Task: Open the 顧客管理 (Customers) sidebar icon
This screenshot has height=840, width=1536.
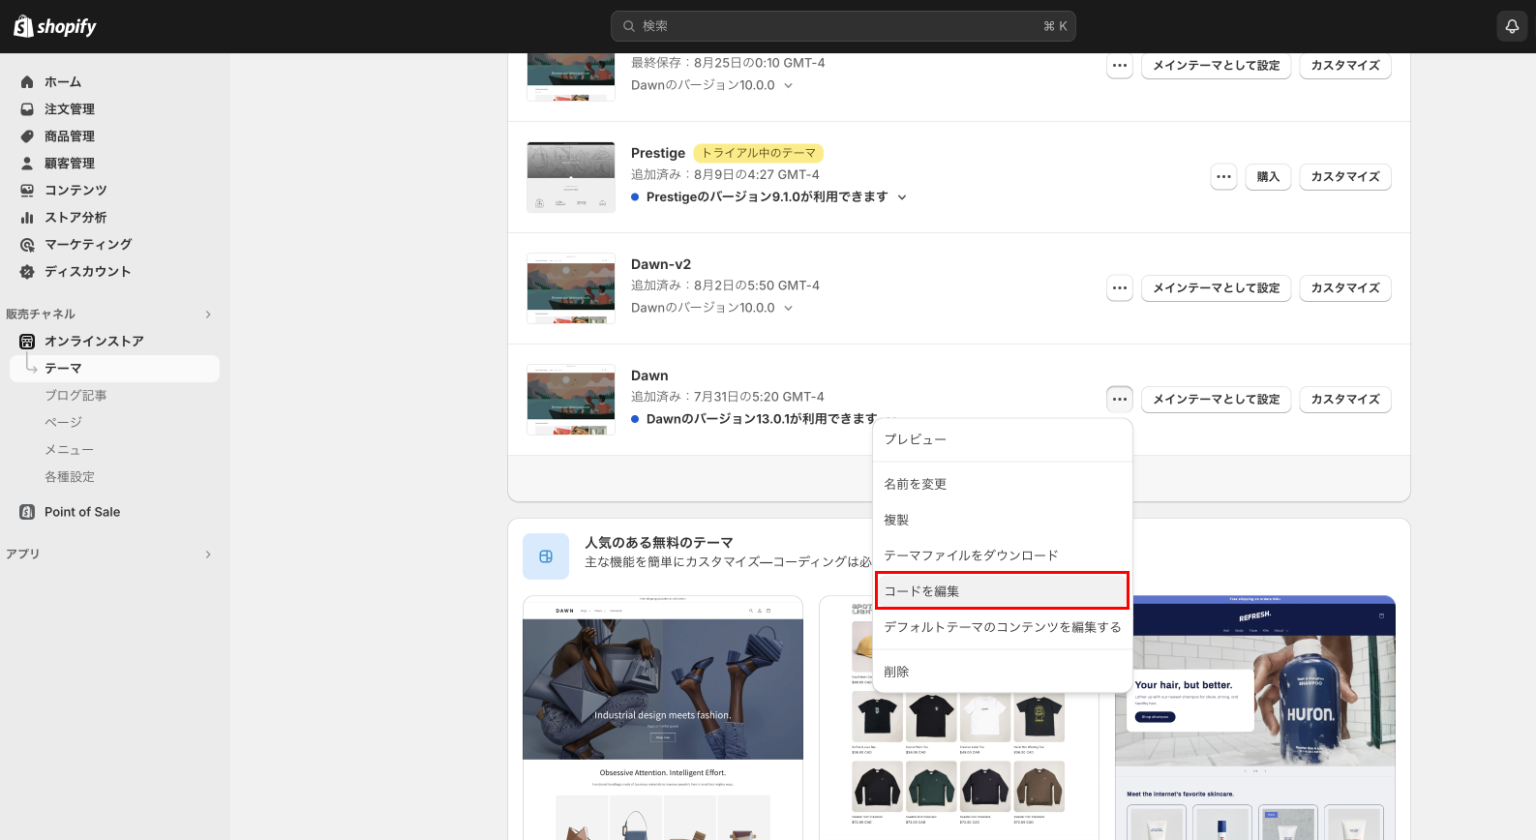Action: (27, 163)
